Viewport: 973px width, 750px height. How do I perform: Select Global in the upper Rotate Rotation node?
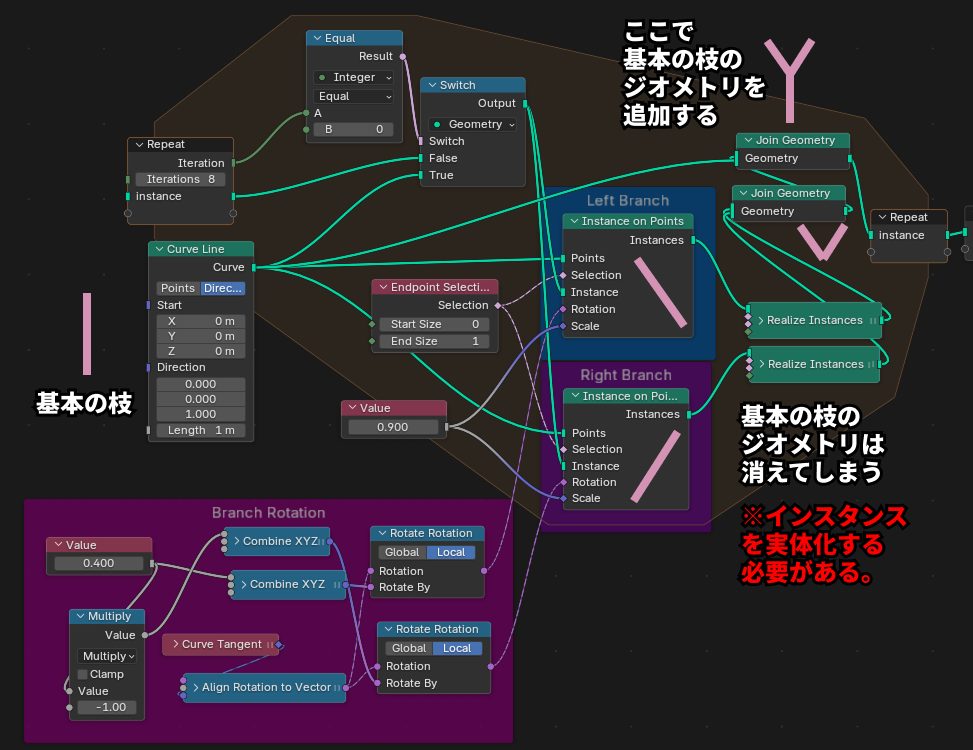(x=402, y=552)
